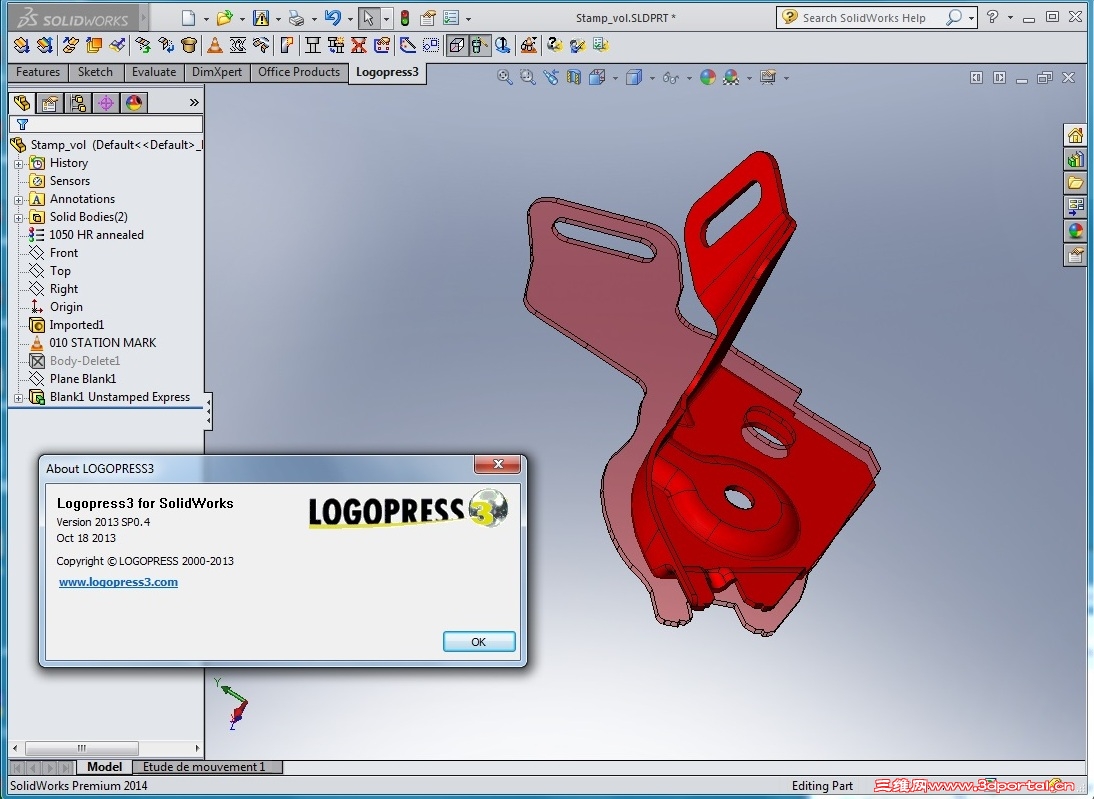Click the Section View icon
1094x799 pixels.
point(574,77)
